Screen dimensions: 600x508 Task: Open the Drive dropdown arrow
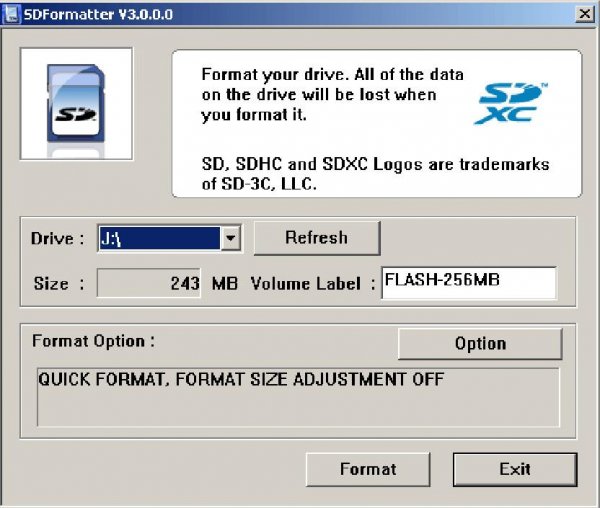[230, 238]
